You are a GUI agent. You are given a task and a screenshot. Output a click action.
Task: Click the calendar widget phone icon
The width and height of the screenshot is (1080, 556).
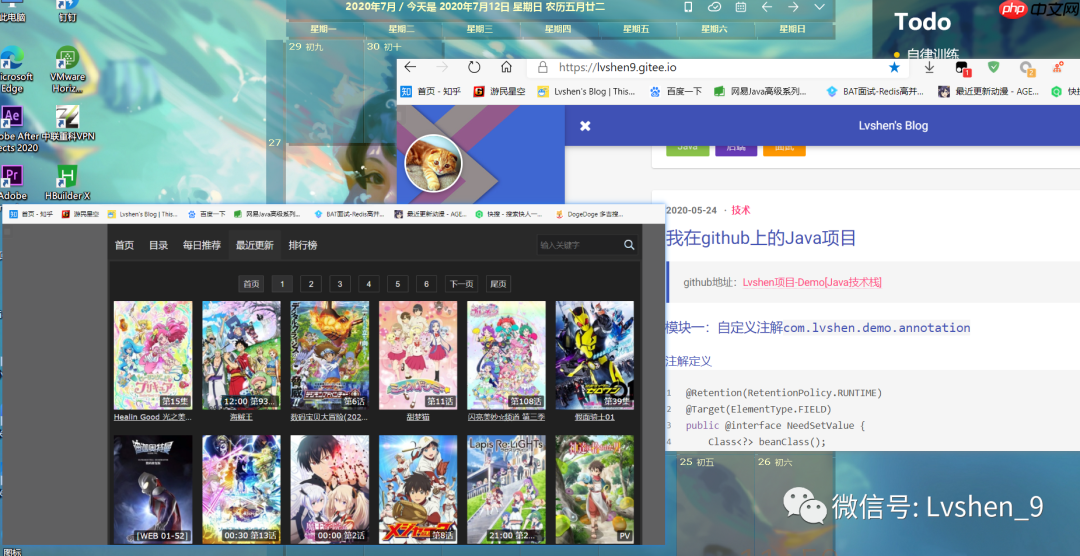pyautogui.click(x=687, y=7)
